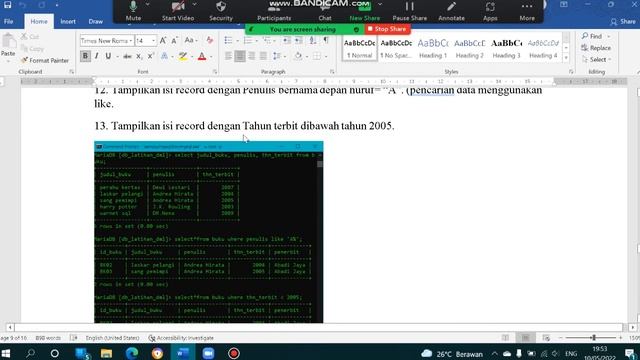
Task: Apply Heading 1 style
Action: coord(433,48)
